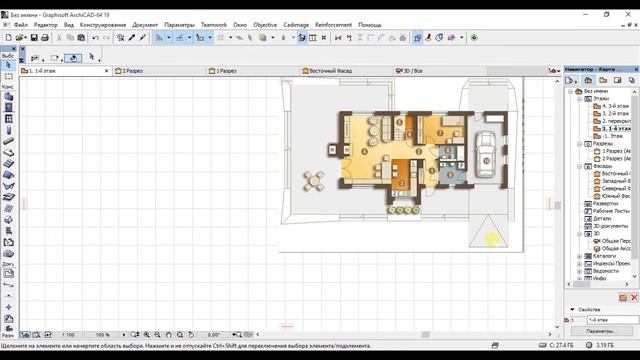Click the pan hand icon in bottom bar
640x360 pixels.
click(x=169, y=335)
